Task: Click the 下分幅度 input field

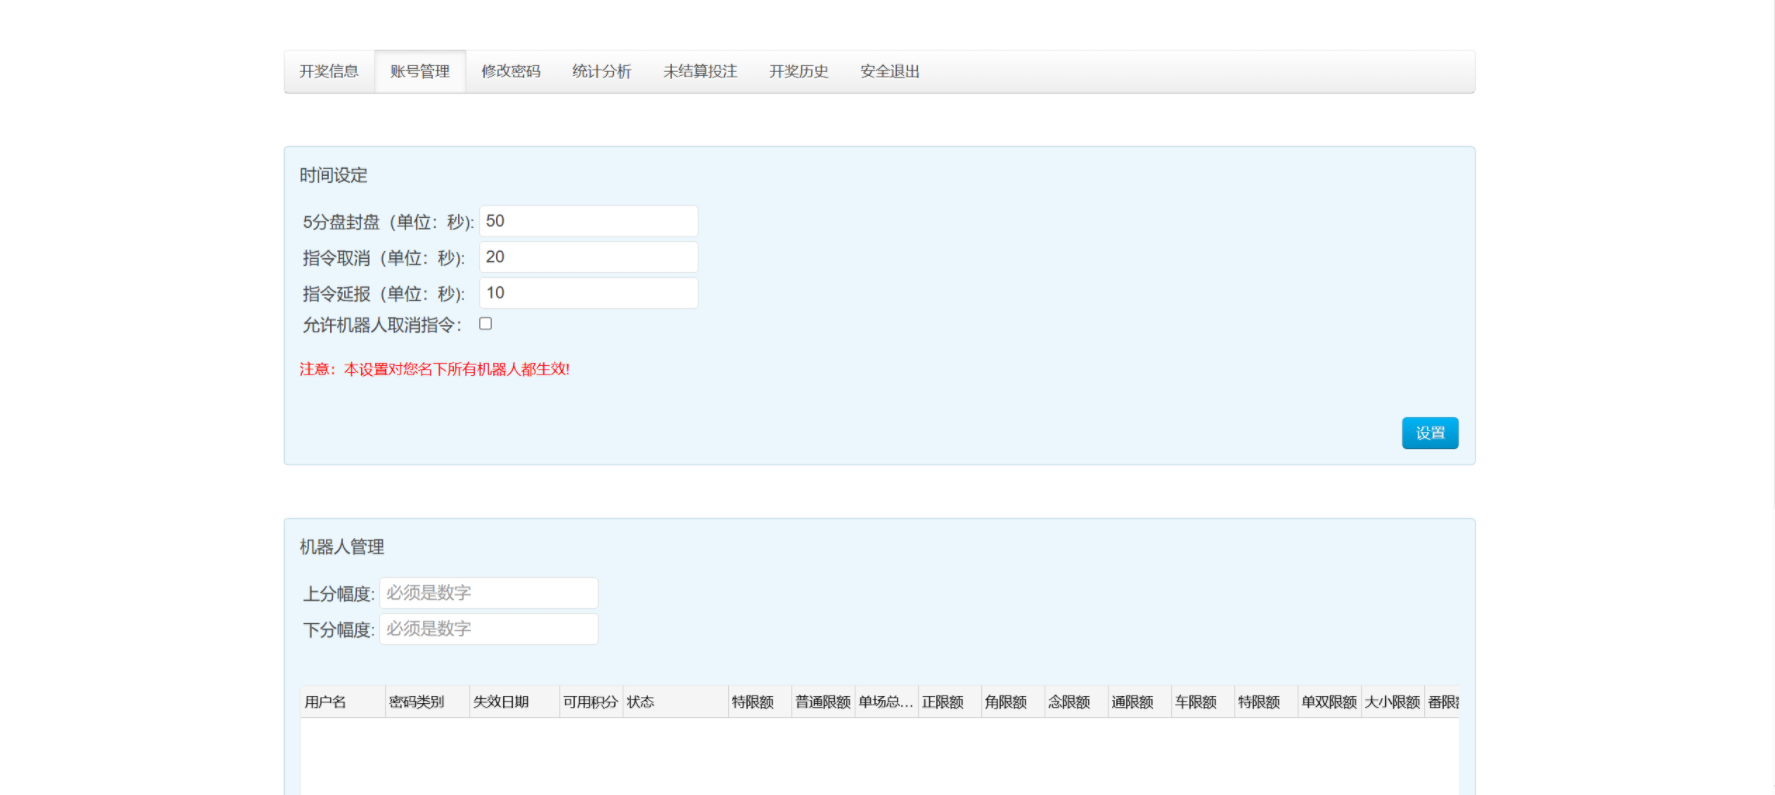Action: pos(488,629)
